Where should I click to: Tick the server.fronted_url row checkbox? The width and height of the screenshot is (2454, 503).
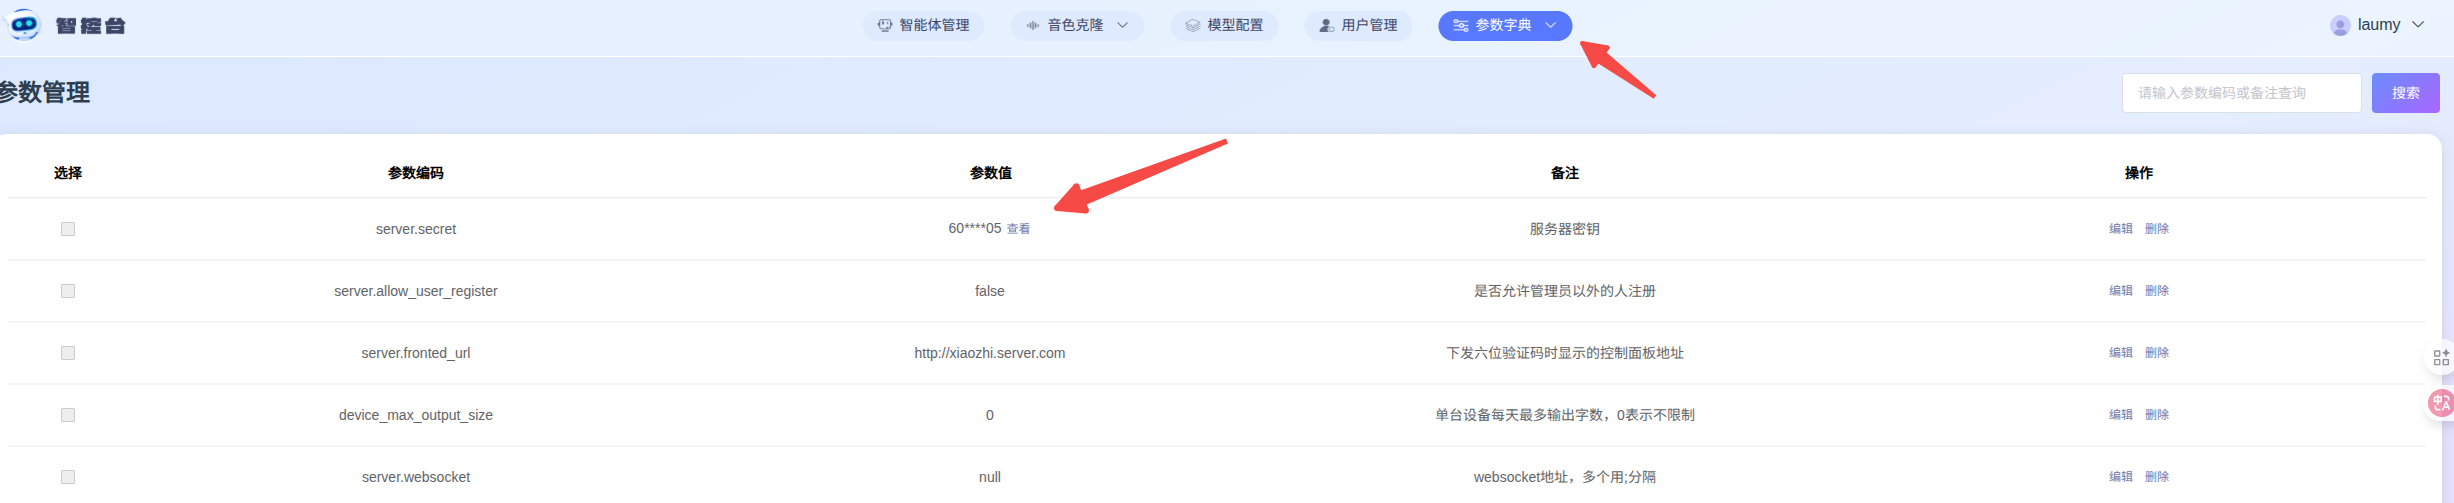coord(68,353)
